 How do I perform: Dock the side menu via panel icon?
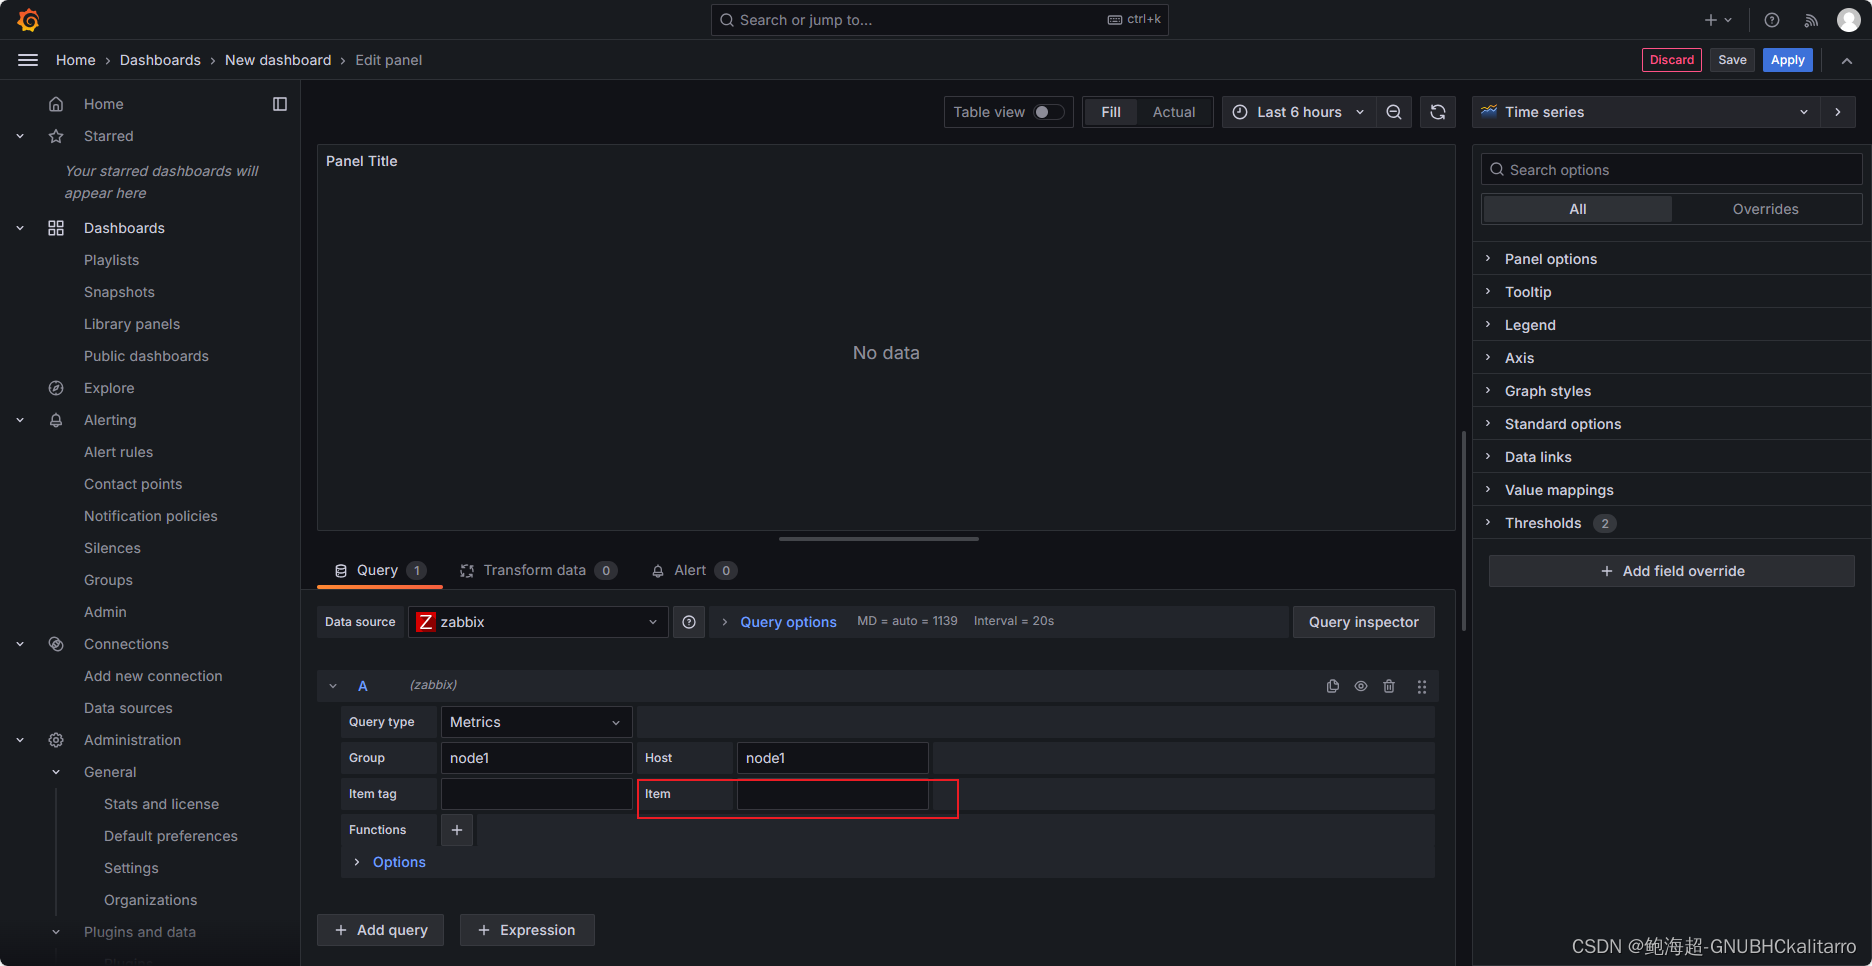pyautogui.click(x=280, y=104)
